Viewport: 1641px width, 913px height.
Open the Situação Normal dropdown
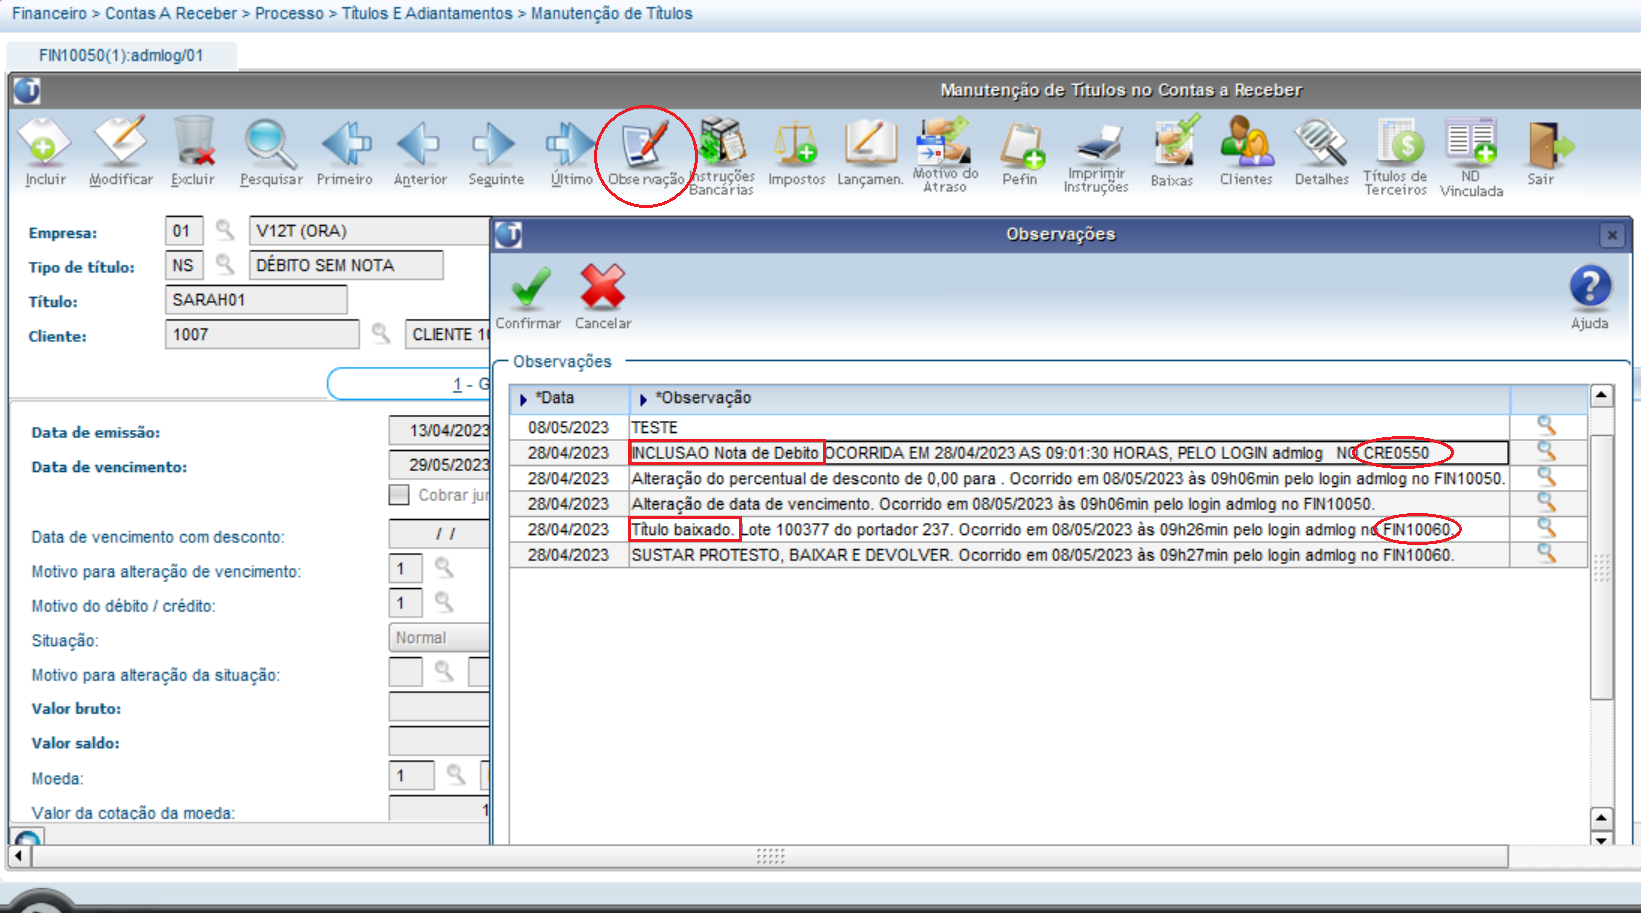coord(439,638)
